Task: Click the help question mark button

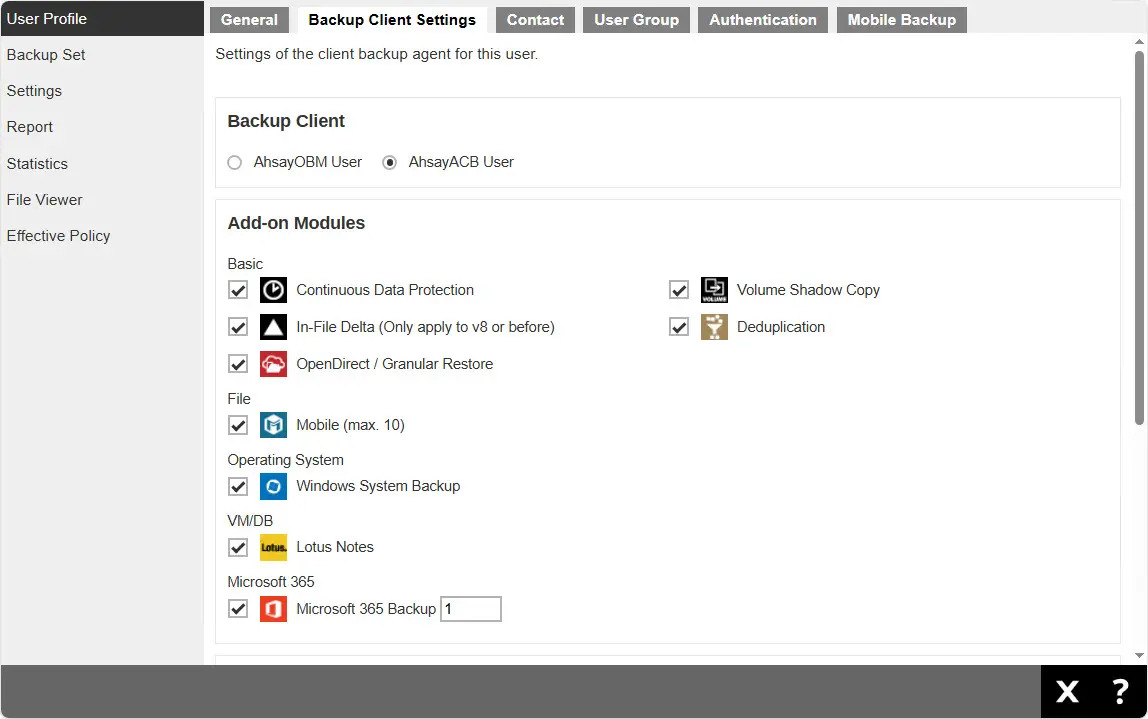Action: [x=1120, y=691]
